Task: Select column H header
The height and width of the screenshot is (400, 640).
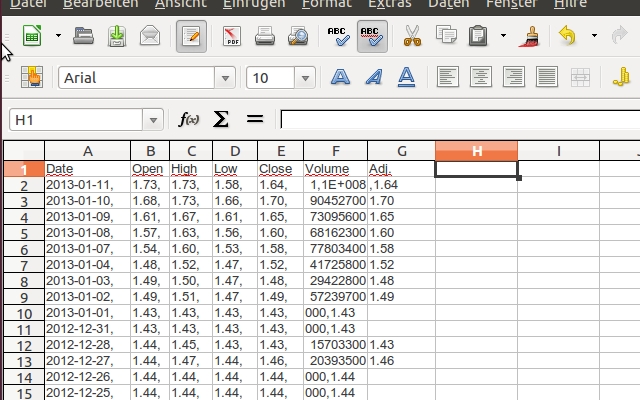Action: pos(477,151)
